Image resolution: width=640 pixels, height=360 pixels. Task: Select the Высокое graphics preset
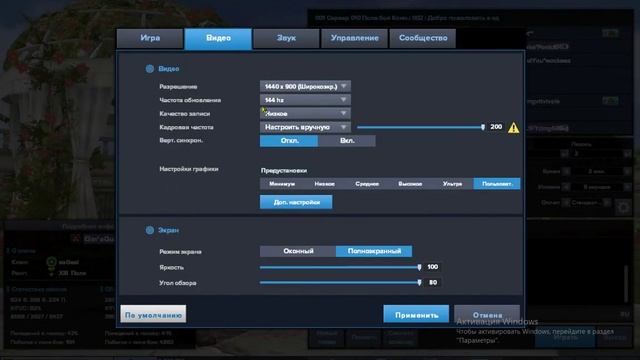coord(410,184)
